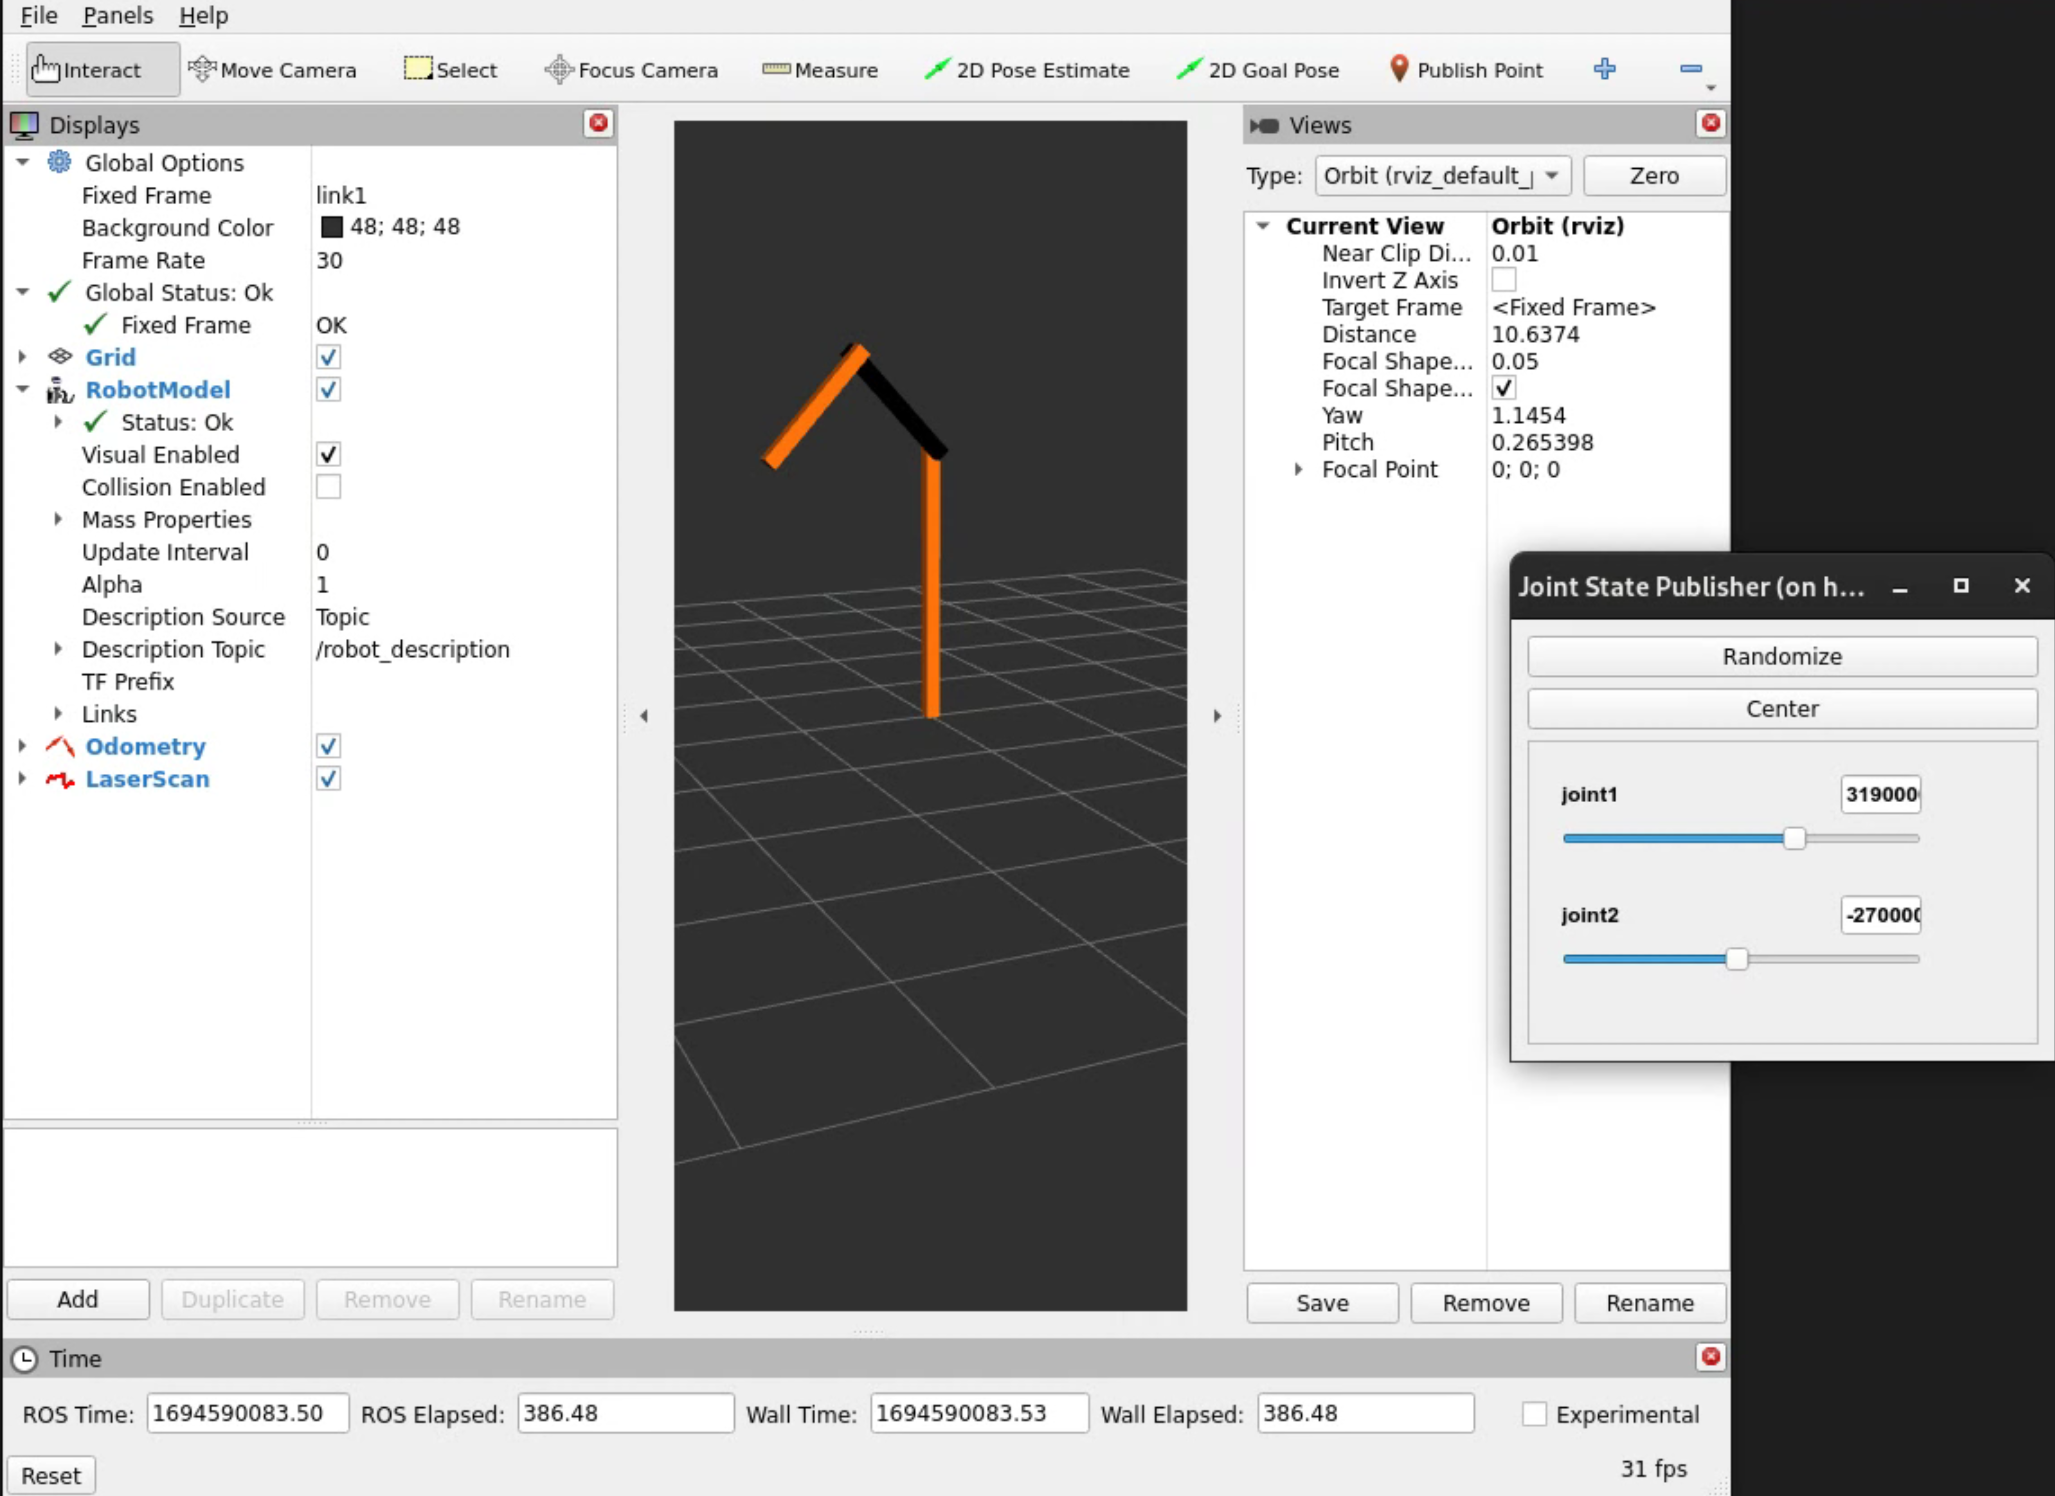Screen dimensions: 2055x1496
Task: Toggle the Grid display checkbox
Action: tap(328, 357)
